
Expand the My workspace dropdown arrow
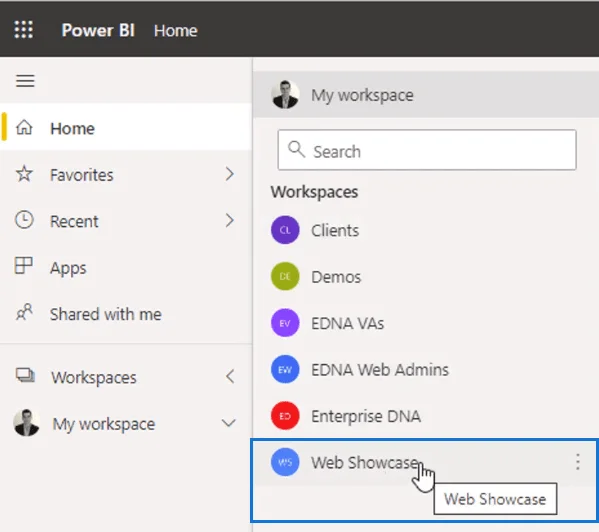click(x=228, y=423)
